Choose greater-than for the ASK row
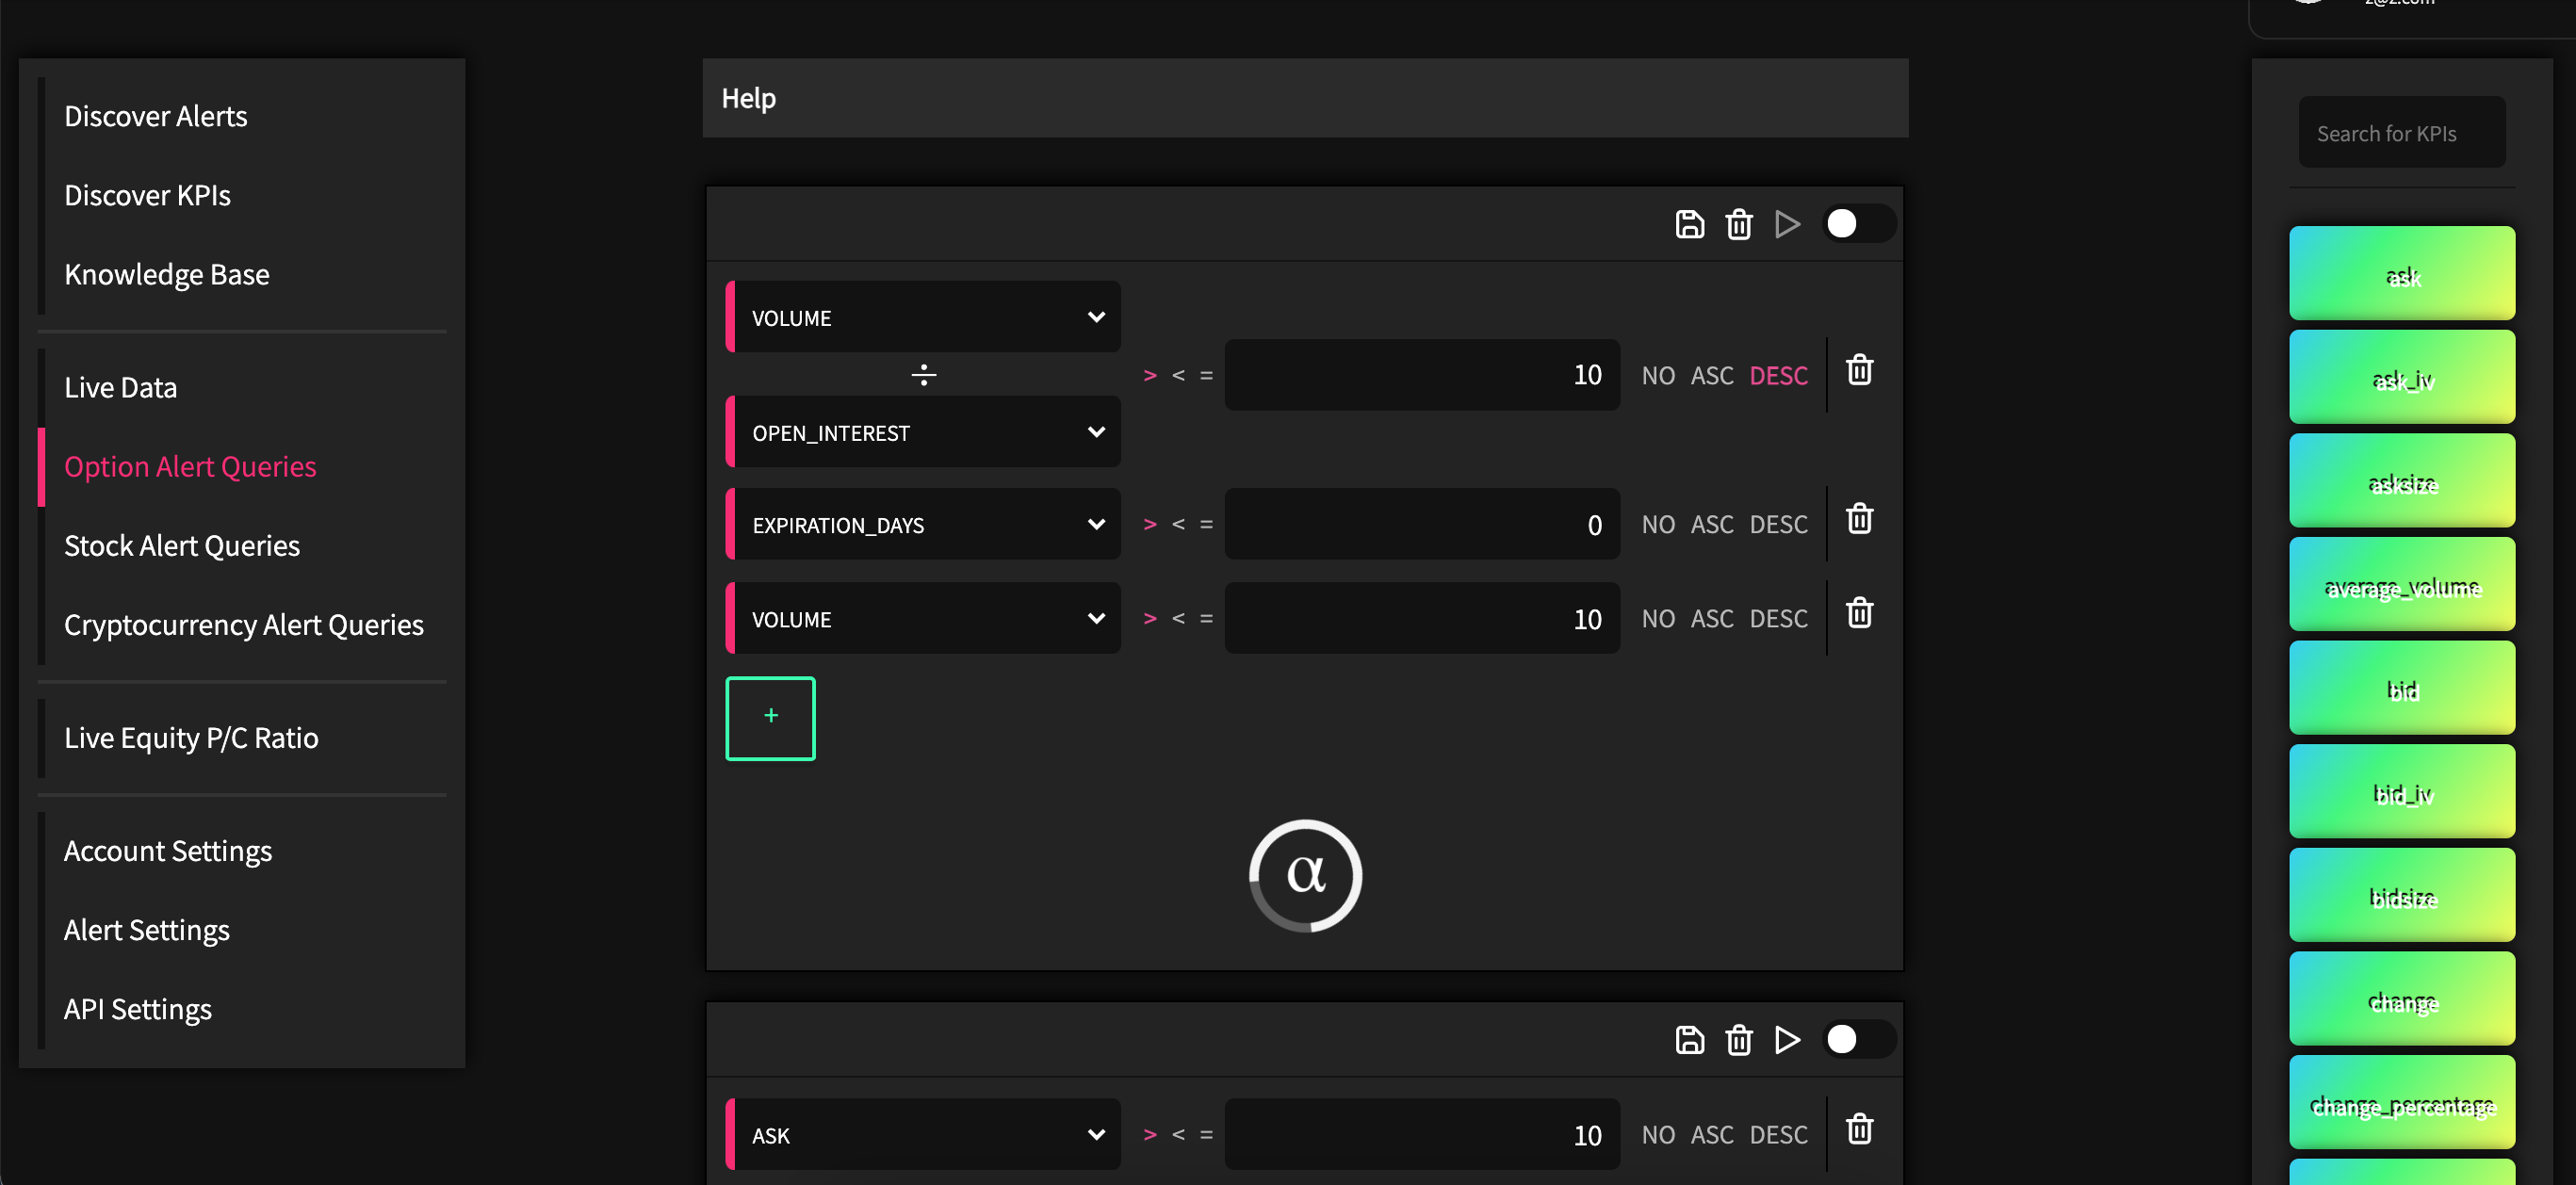2576x1185 pixels. click(1150, 1134)
